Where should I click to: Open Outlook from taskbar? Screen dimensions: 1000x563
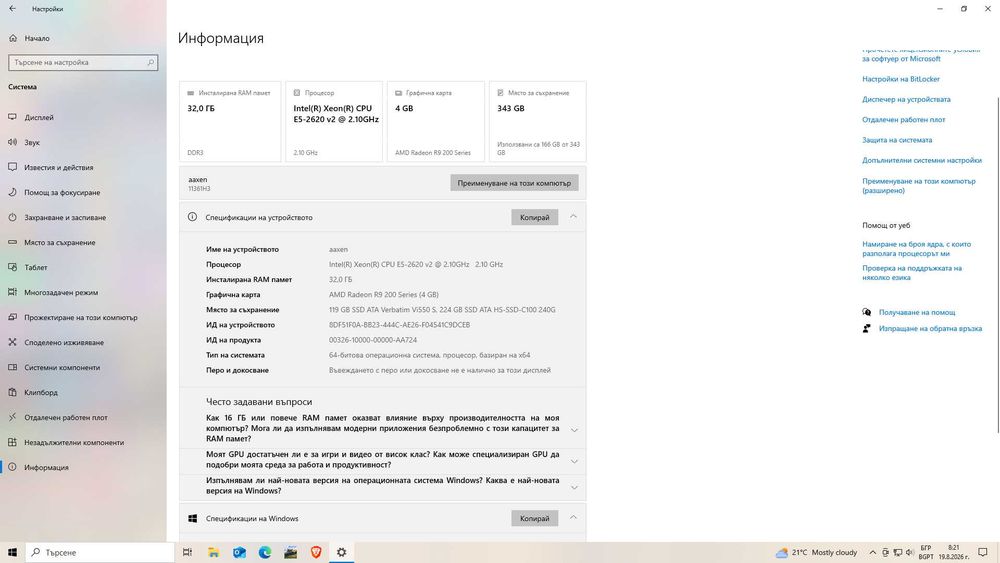click(x=239, y=552)
